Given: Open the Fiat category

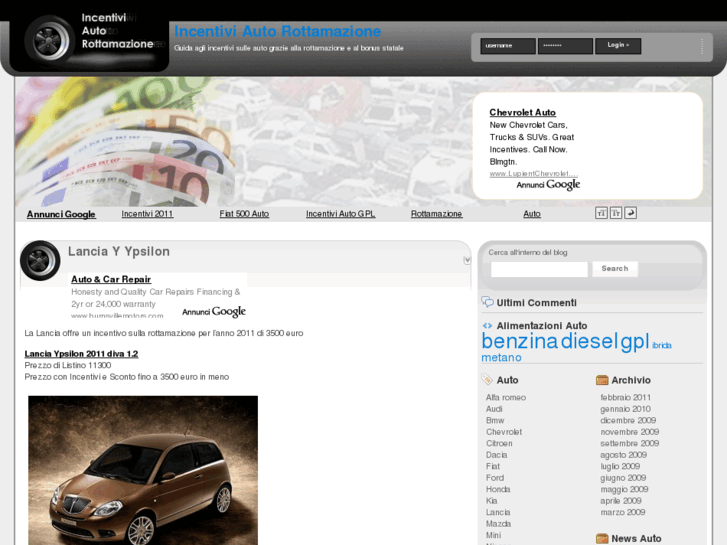Looking at the screenshot, I should (493, 466).
